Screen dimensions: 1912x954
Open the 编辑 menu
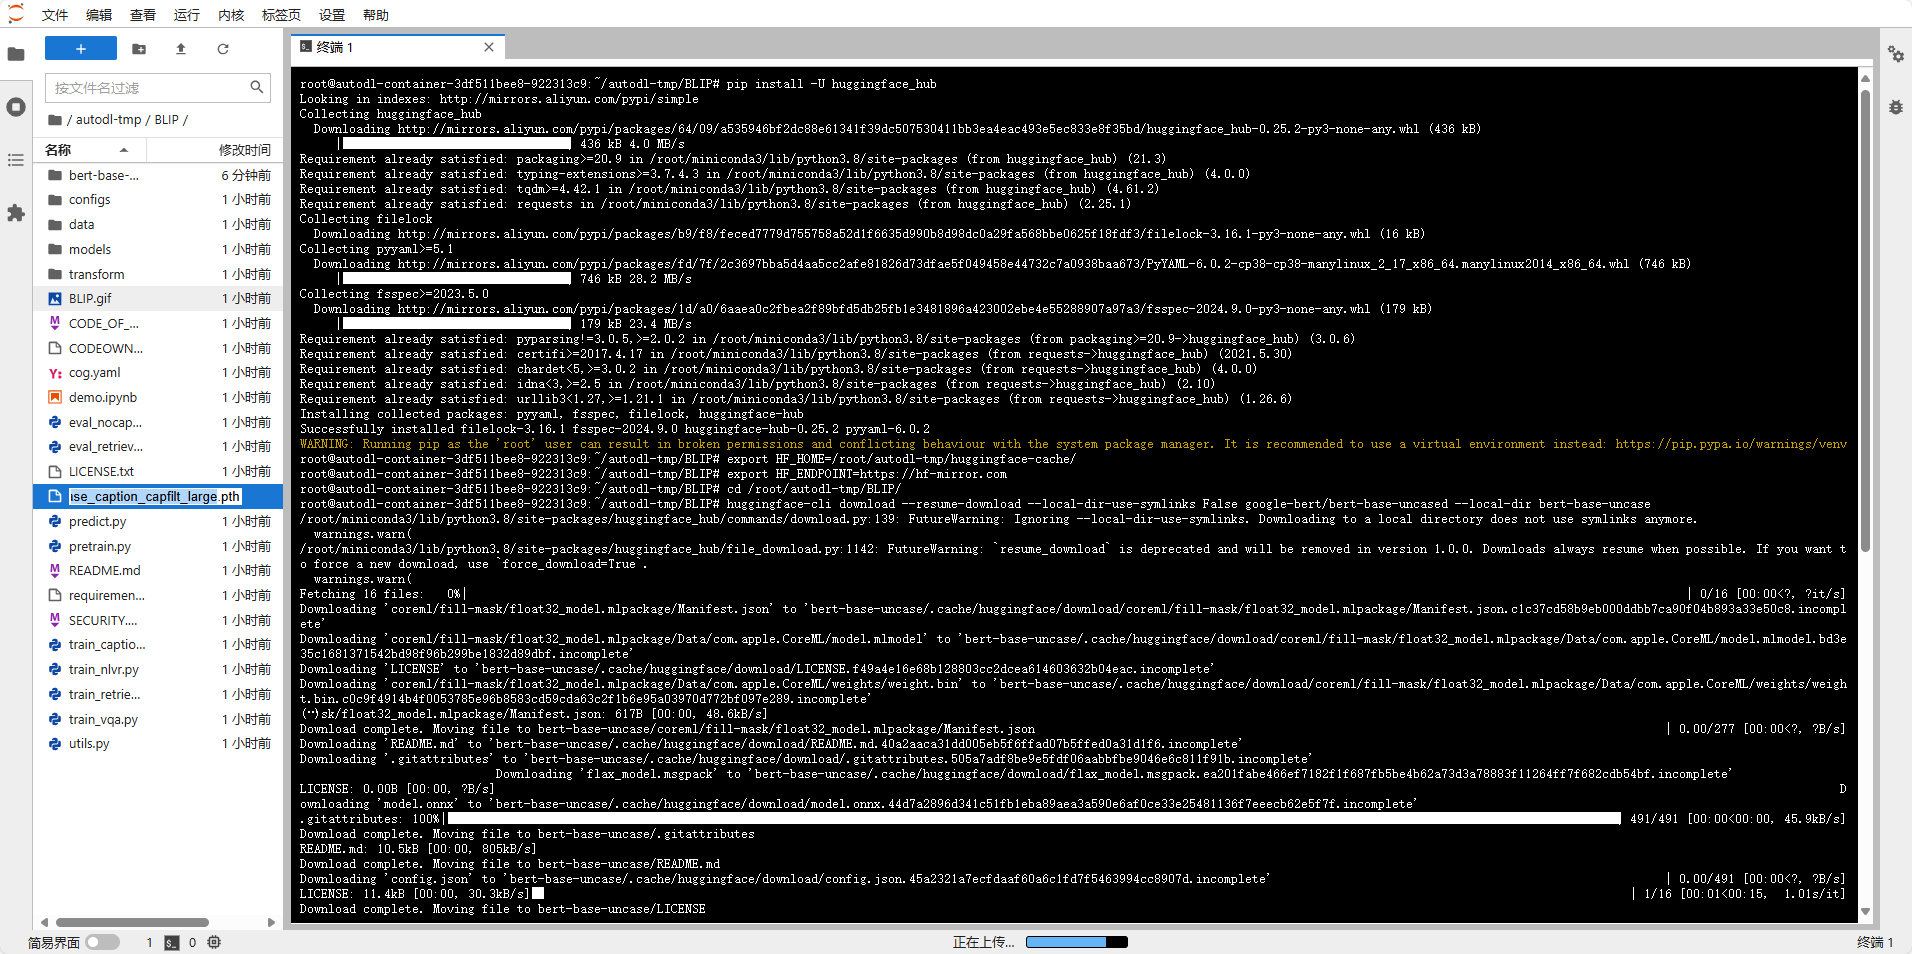(99, 15)
